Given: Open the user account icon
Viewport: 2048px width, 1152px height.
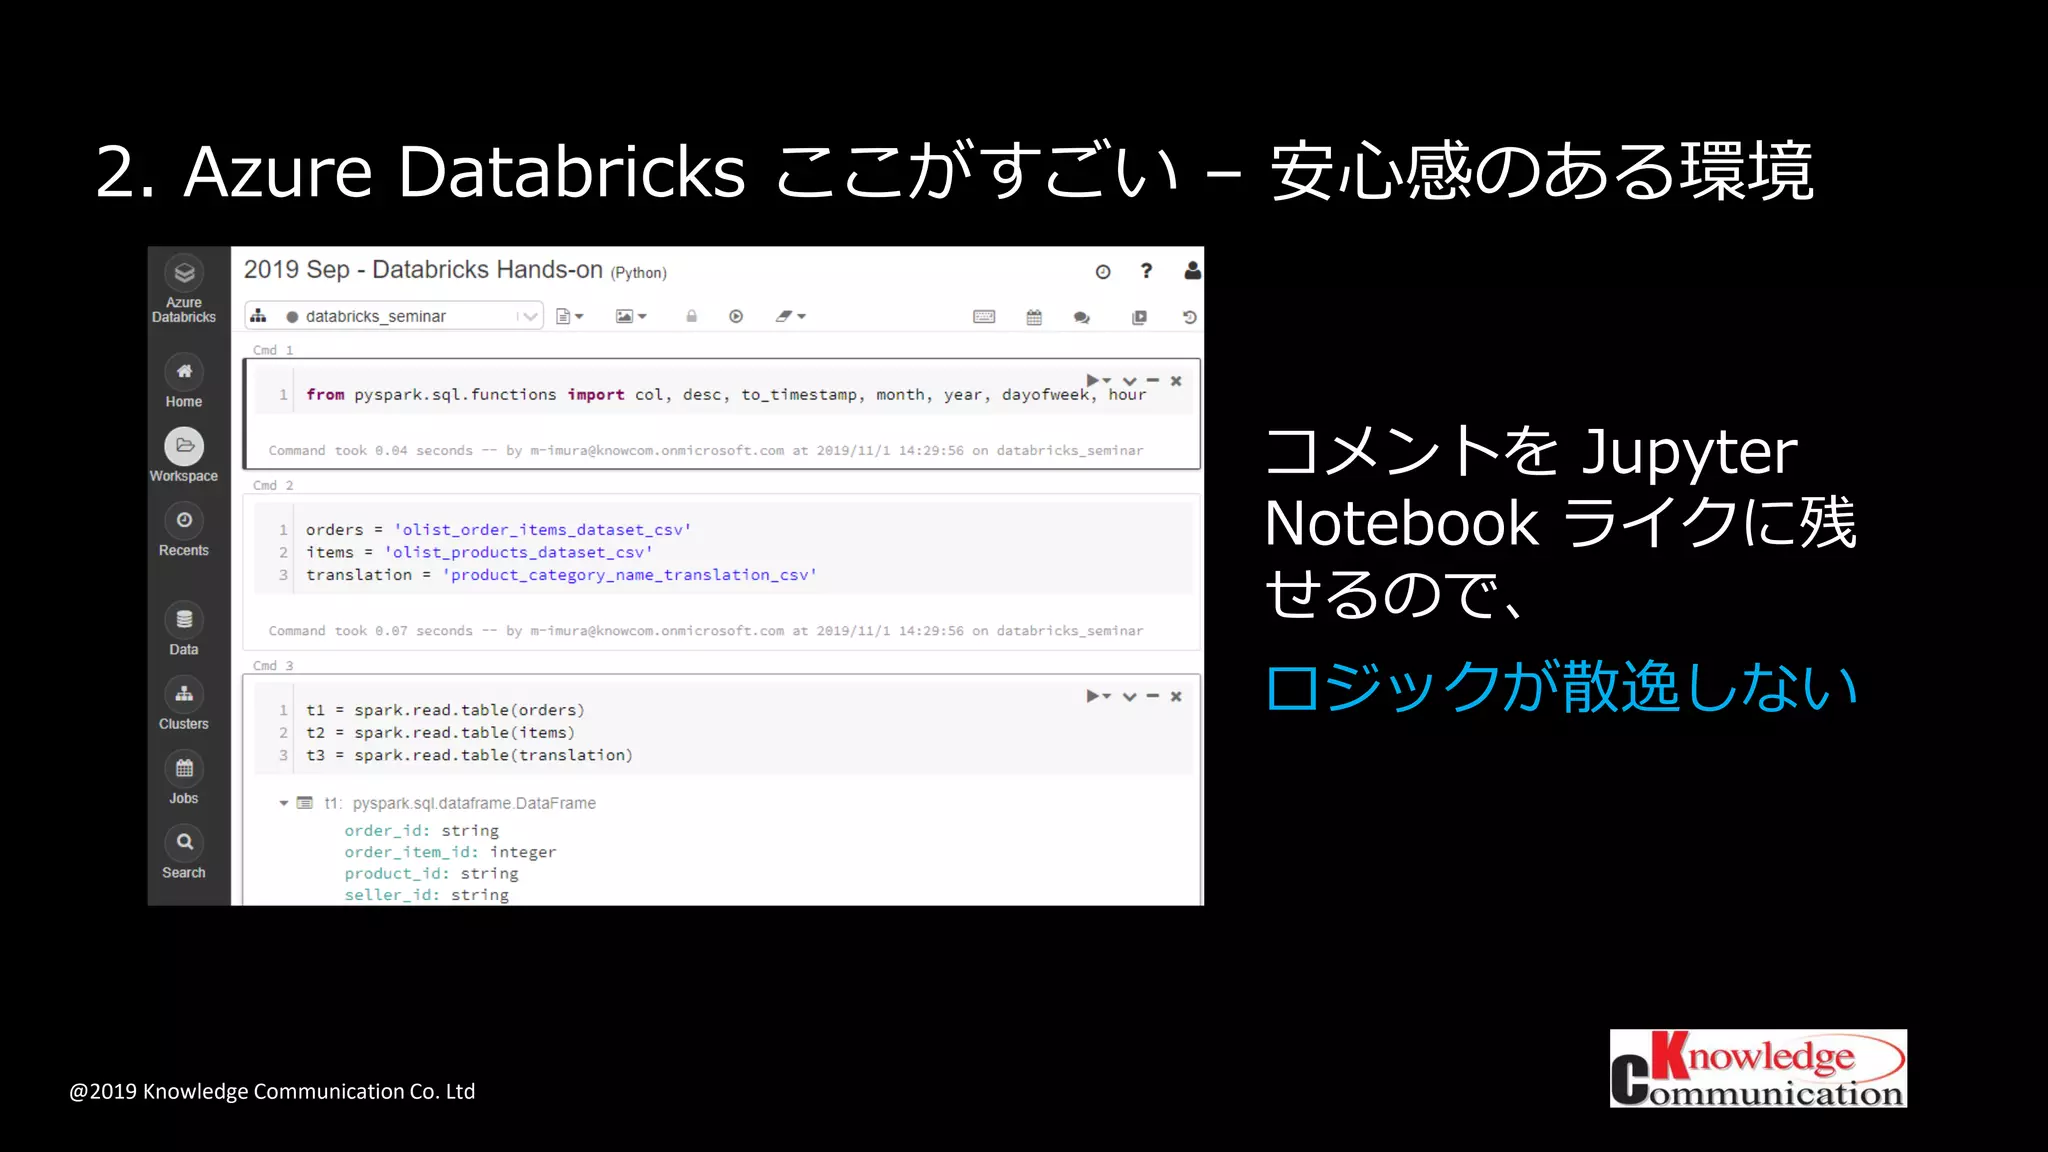Looking at the screenshot, I should click(1192, 271).
